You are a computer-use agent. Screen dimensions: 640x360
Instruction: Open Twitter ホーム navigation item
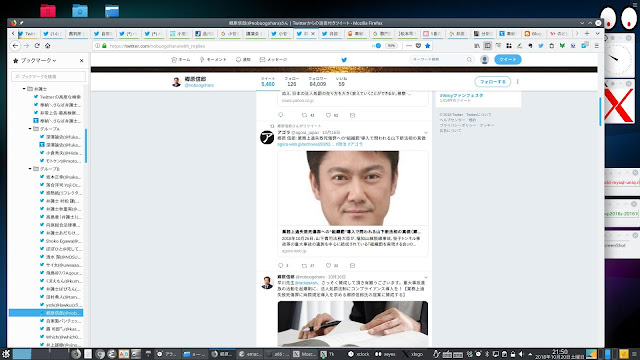(181, 60)
